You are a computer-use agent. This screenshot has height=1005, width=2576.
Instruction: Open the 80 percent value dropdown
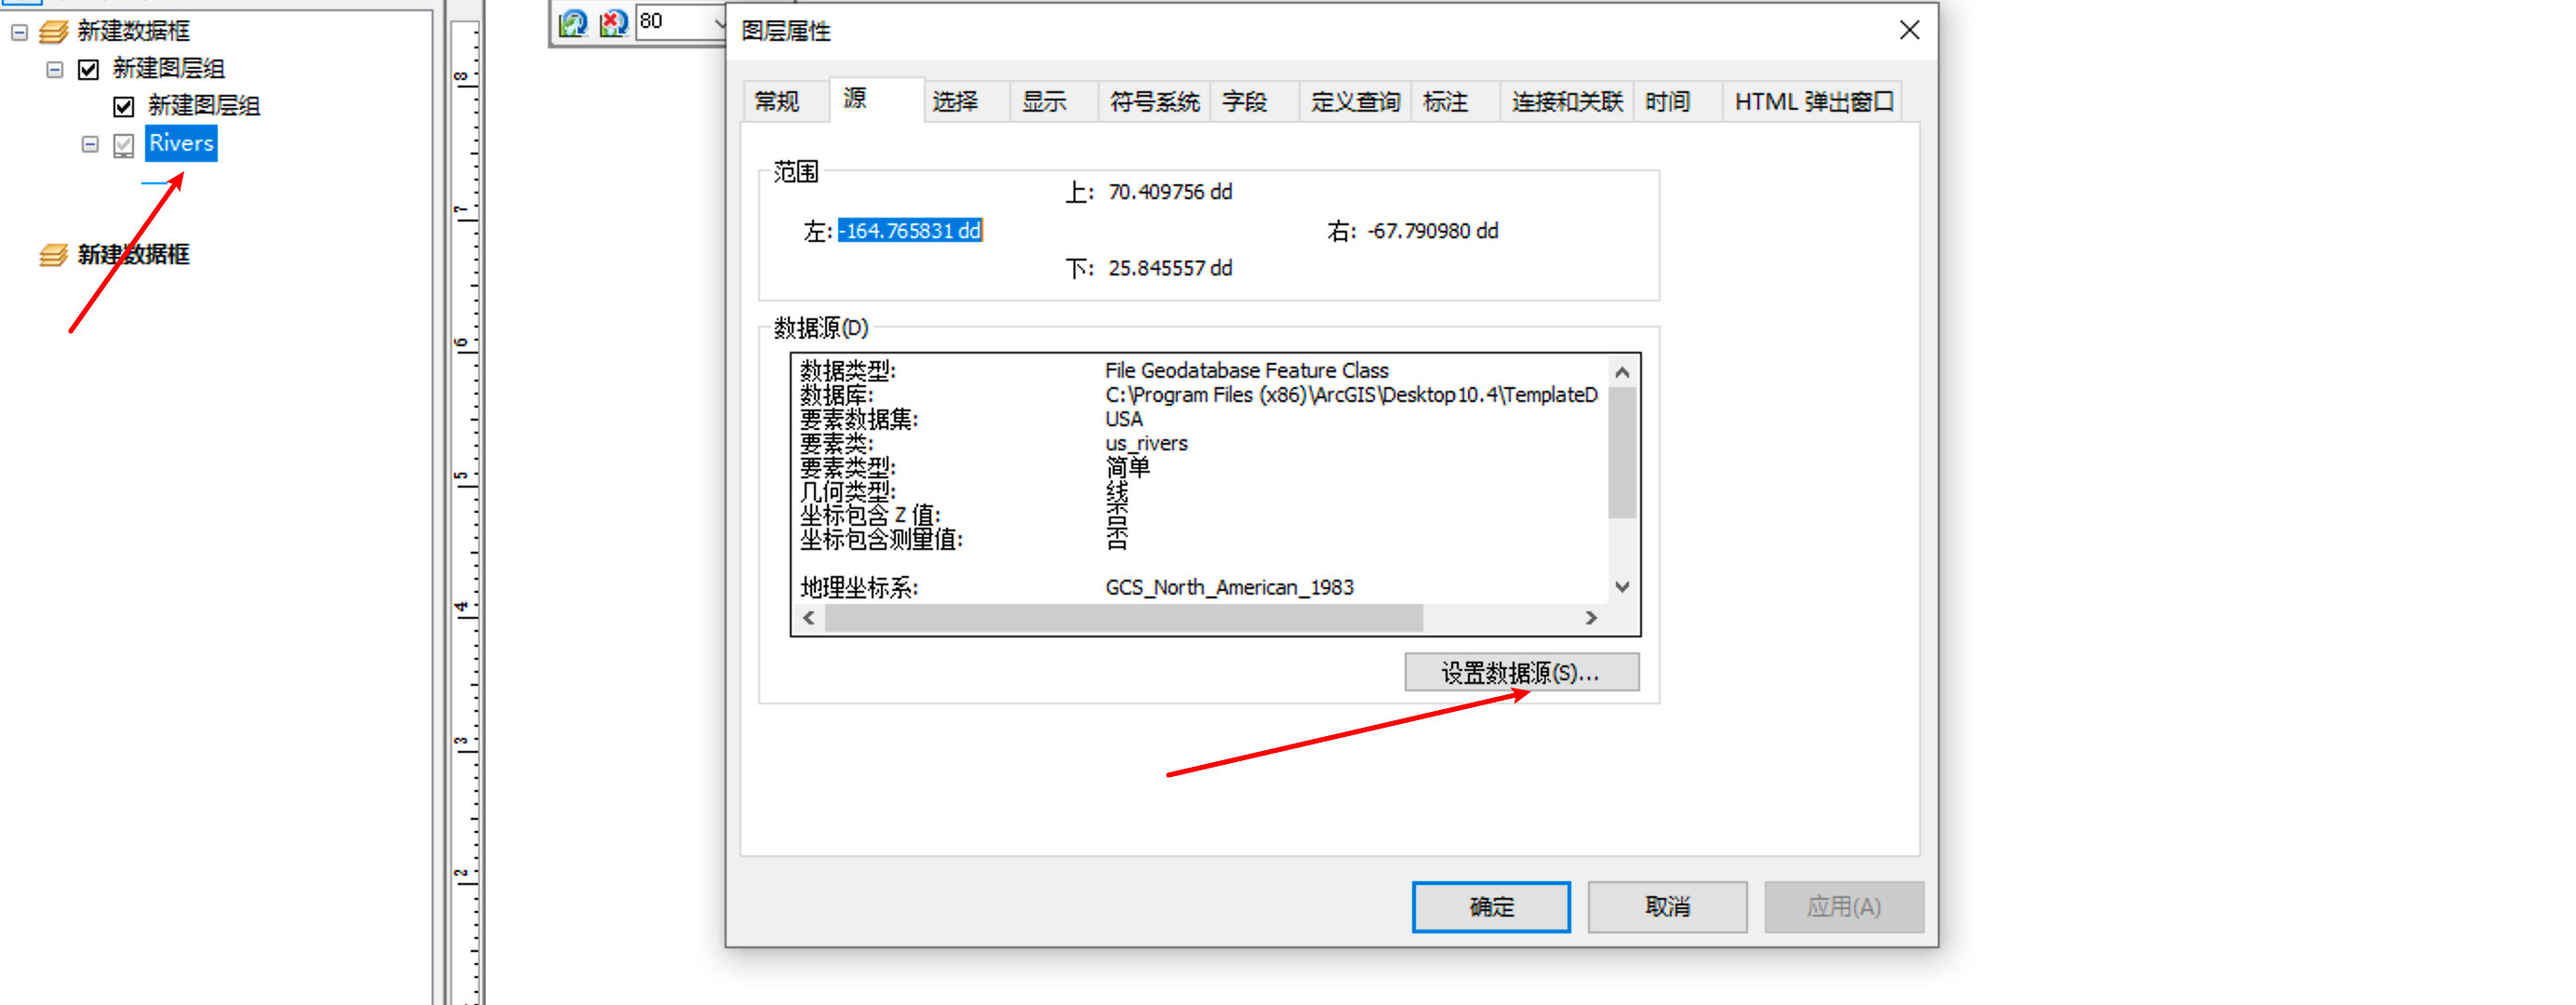(x=717, y=22)
